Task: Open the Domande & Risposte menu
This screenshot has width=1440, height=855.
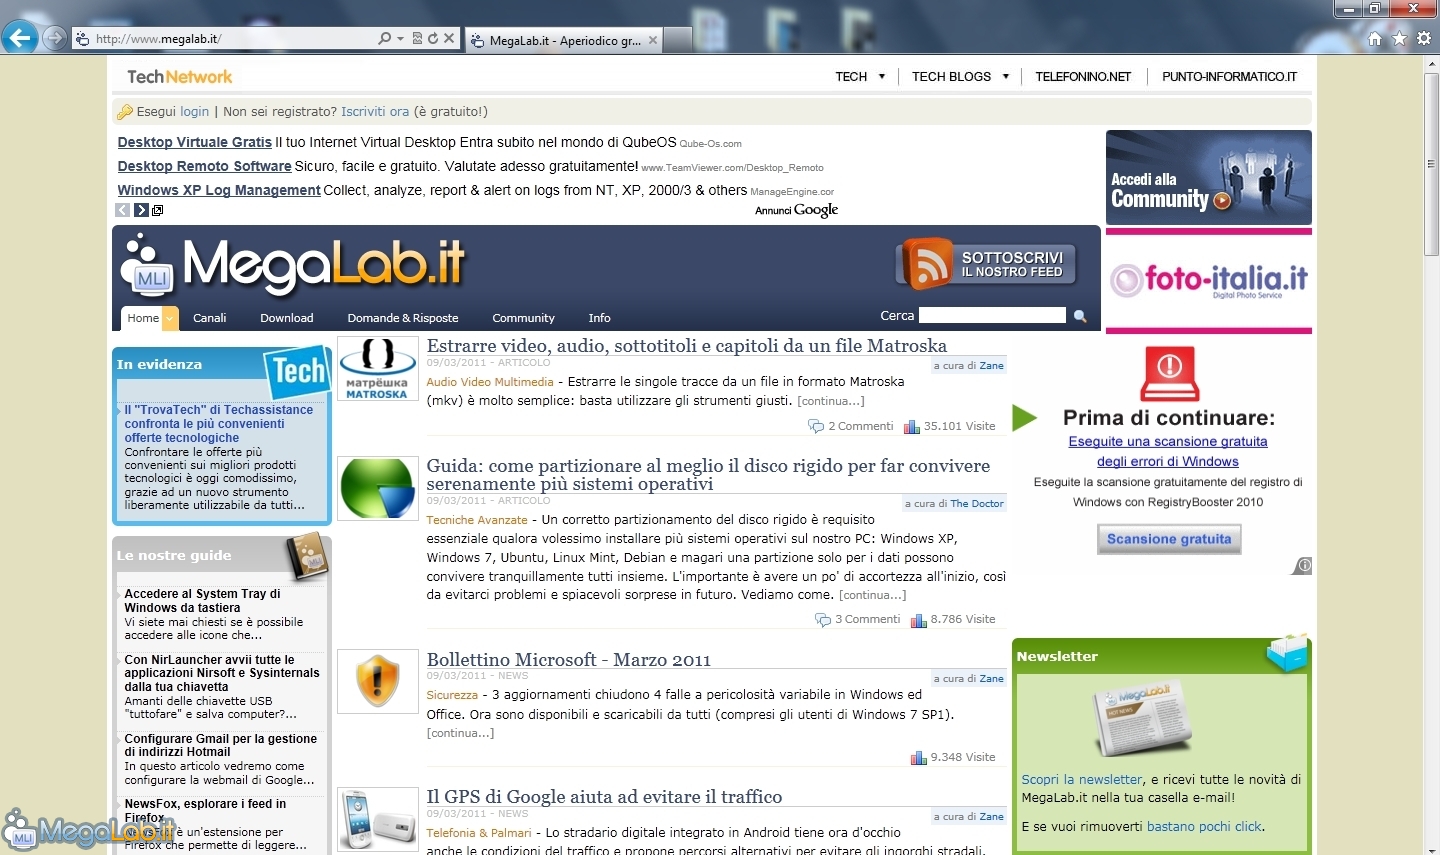Action: (403, 318)
